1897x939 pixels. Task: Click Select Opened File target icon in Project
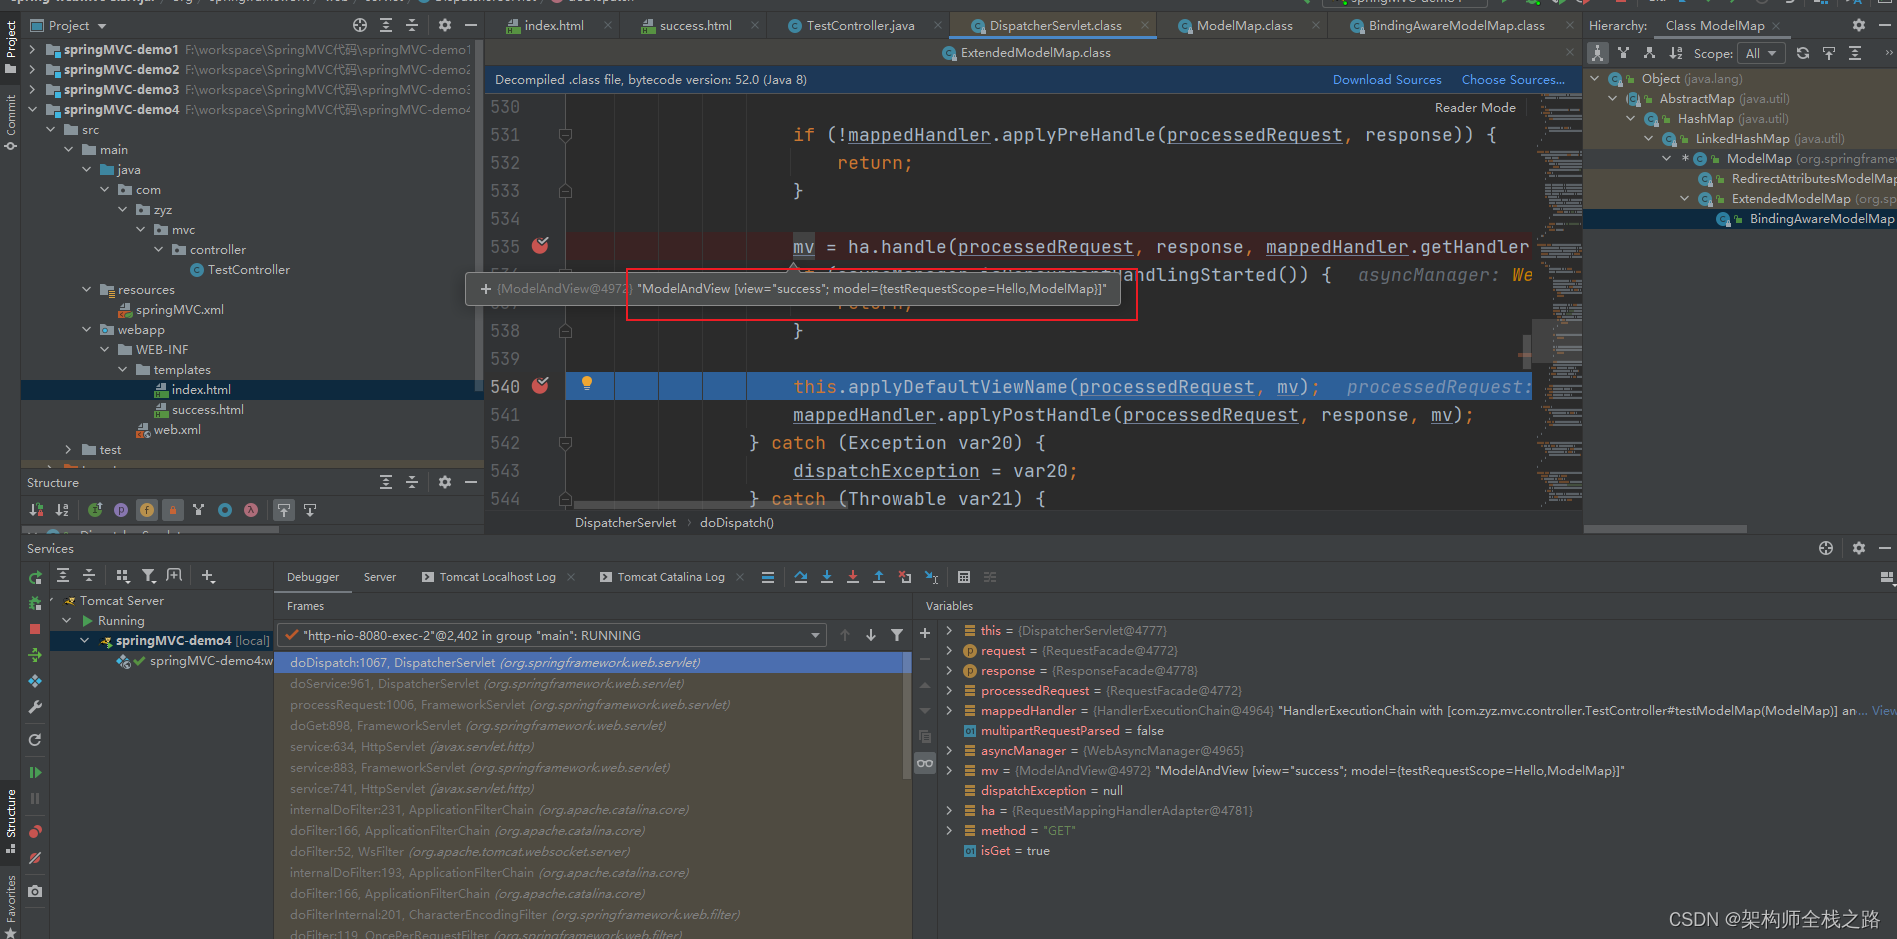coord(360,25)
